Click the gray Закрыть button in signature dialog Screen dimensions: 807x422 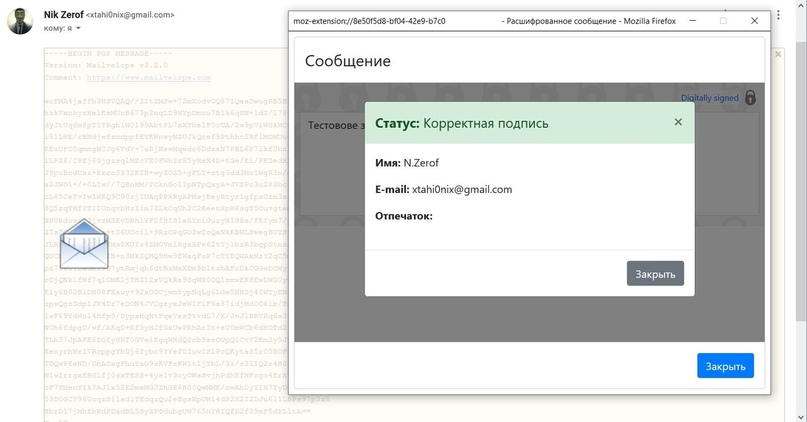[x=655, y=273]
